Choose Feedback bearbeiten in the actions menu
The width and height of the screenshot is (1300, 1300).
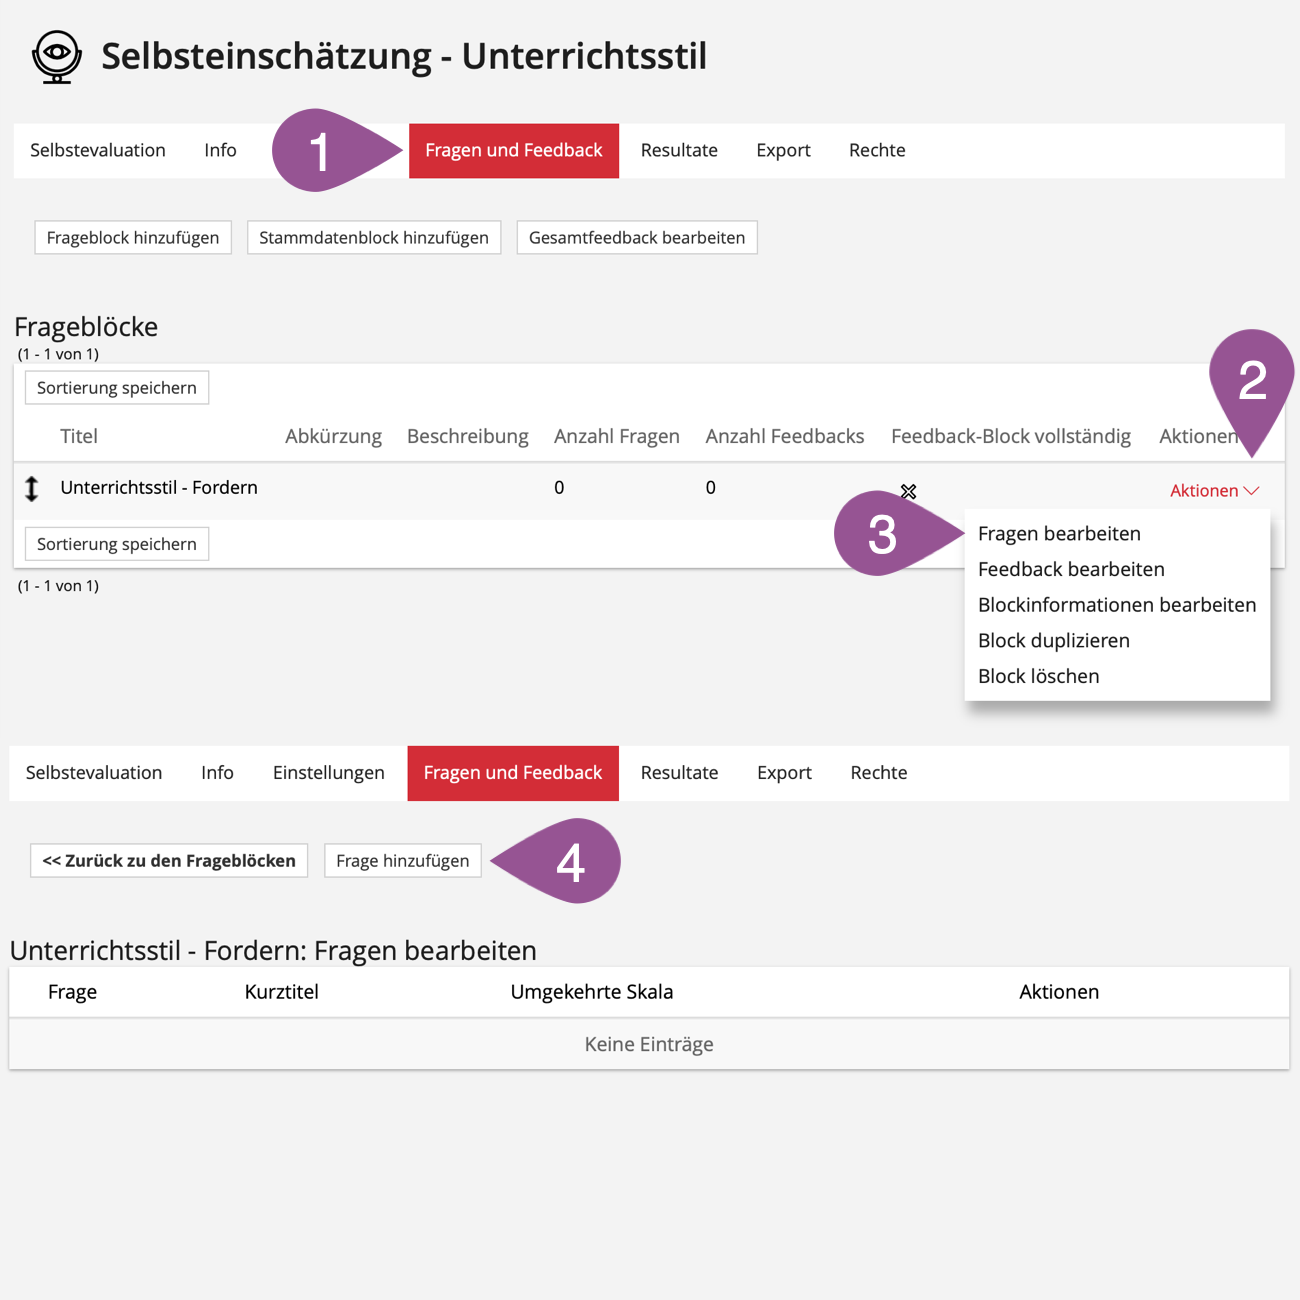point(1071,569)
